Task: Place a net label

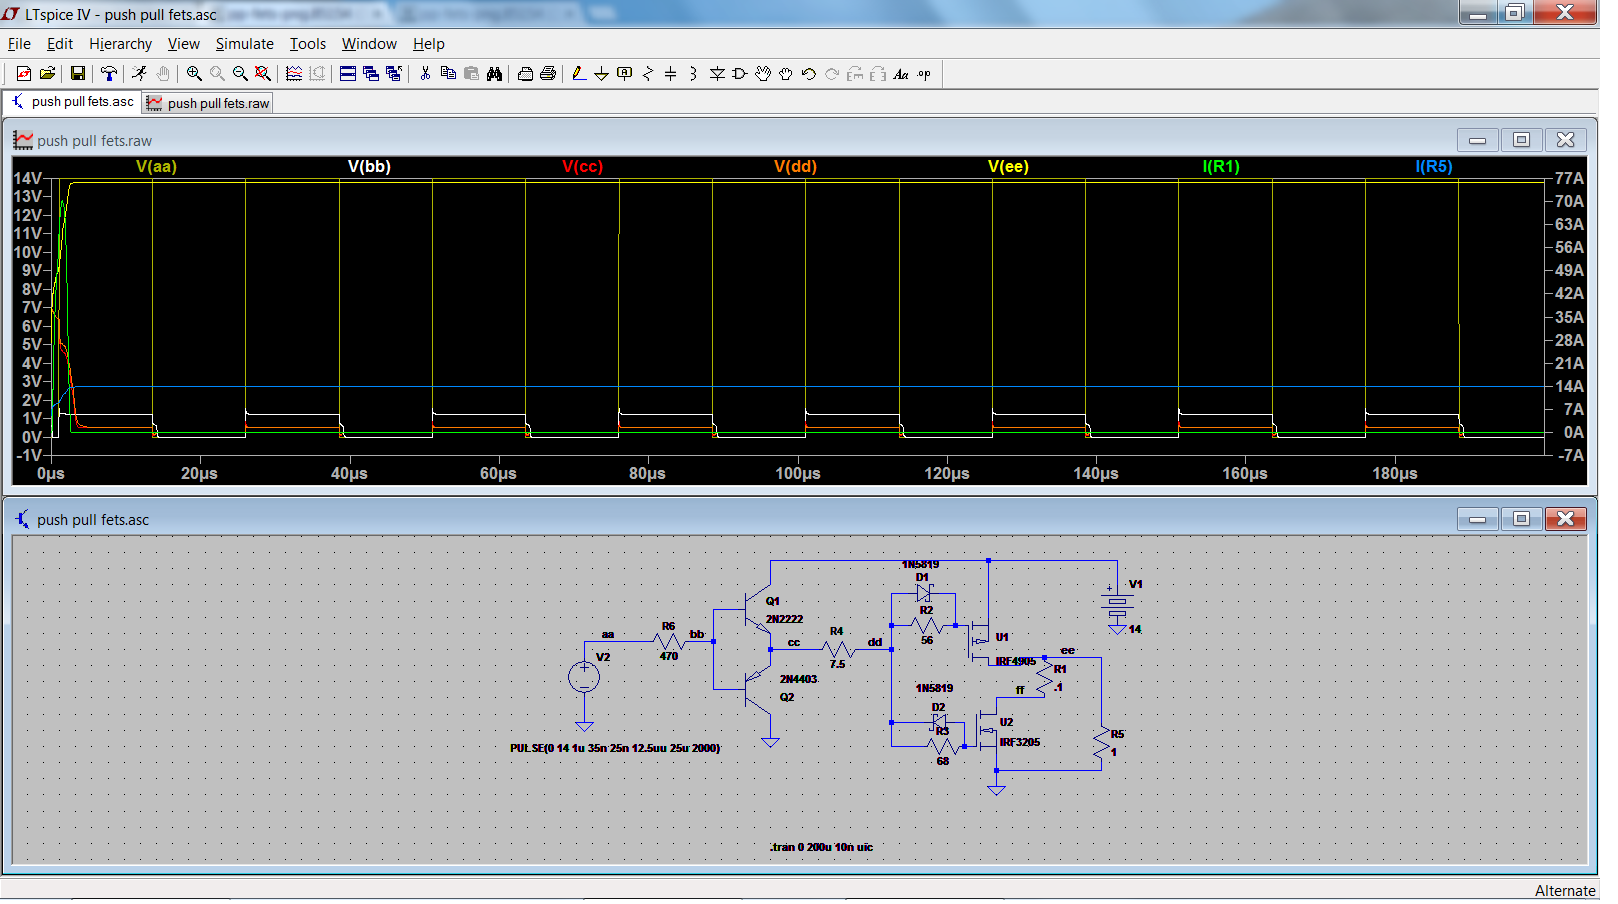Action: click(625, 74)
